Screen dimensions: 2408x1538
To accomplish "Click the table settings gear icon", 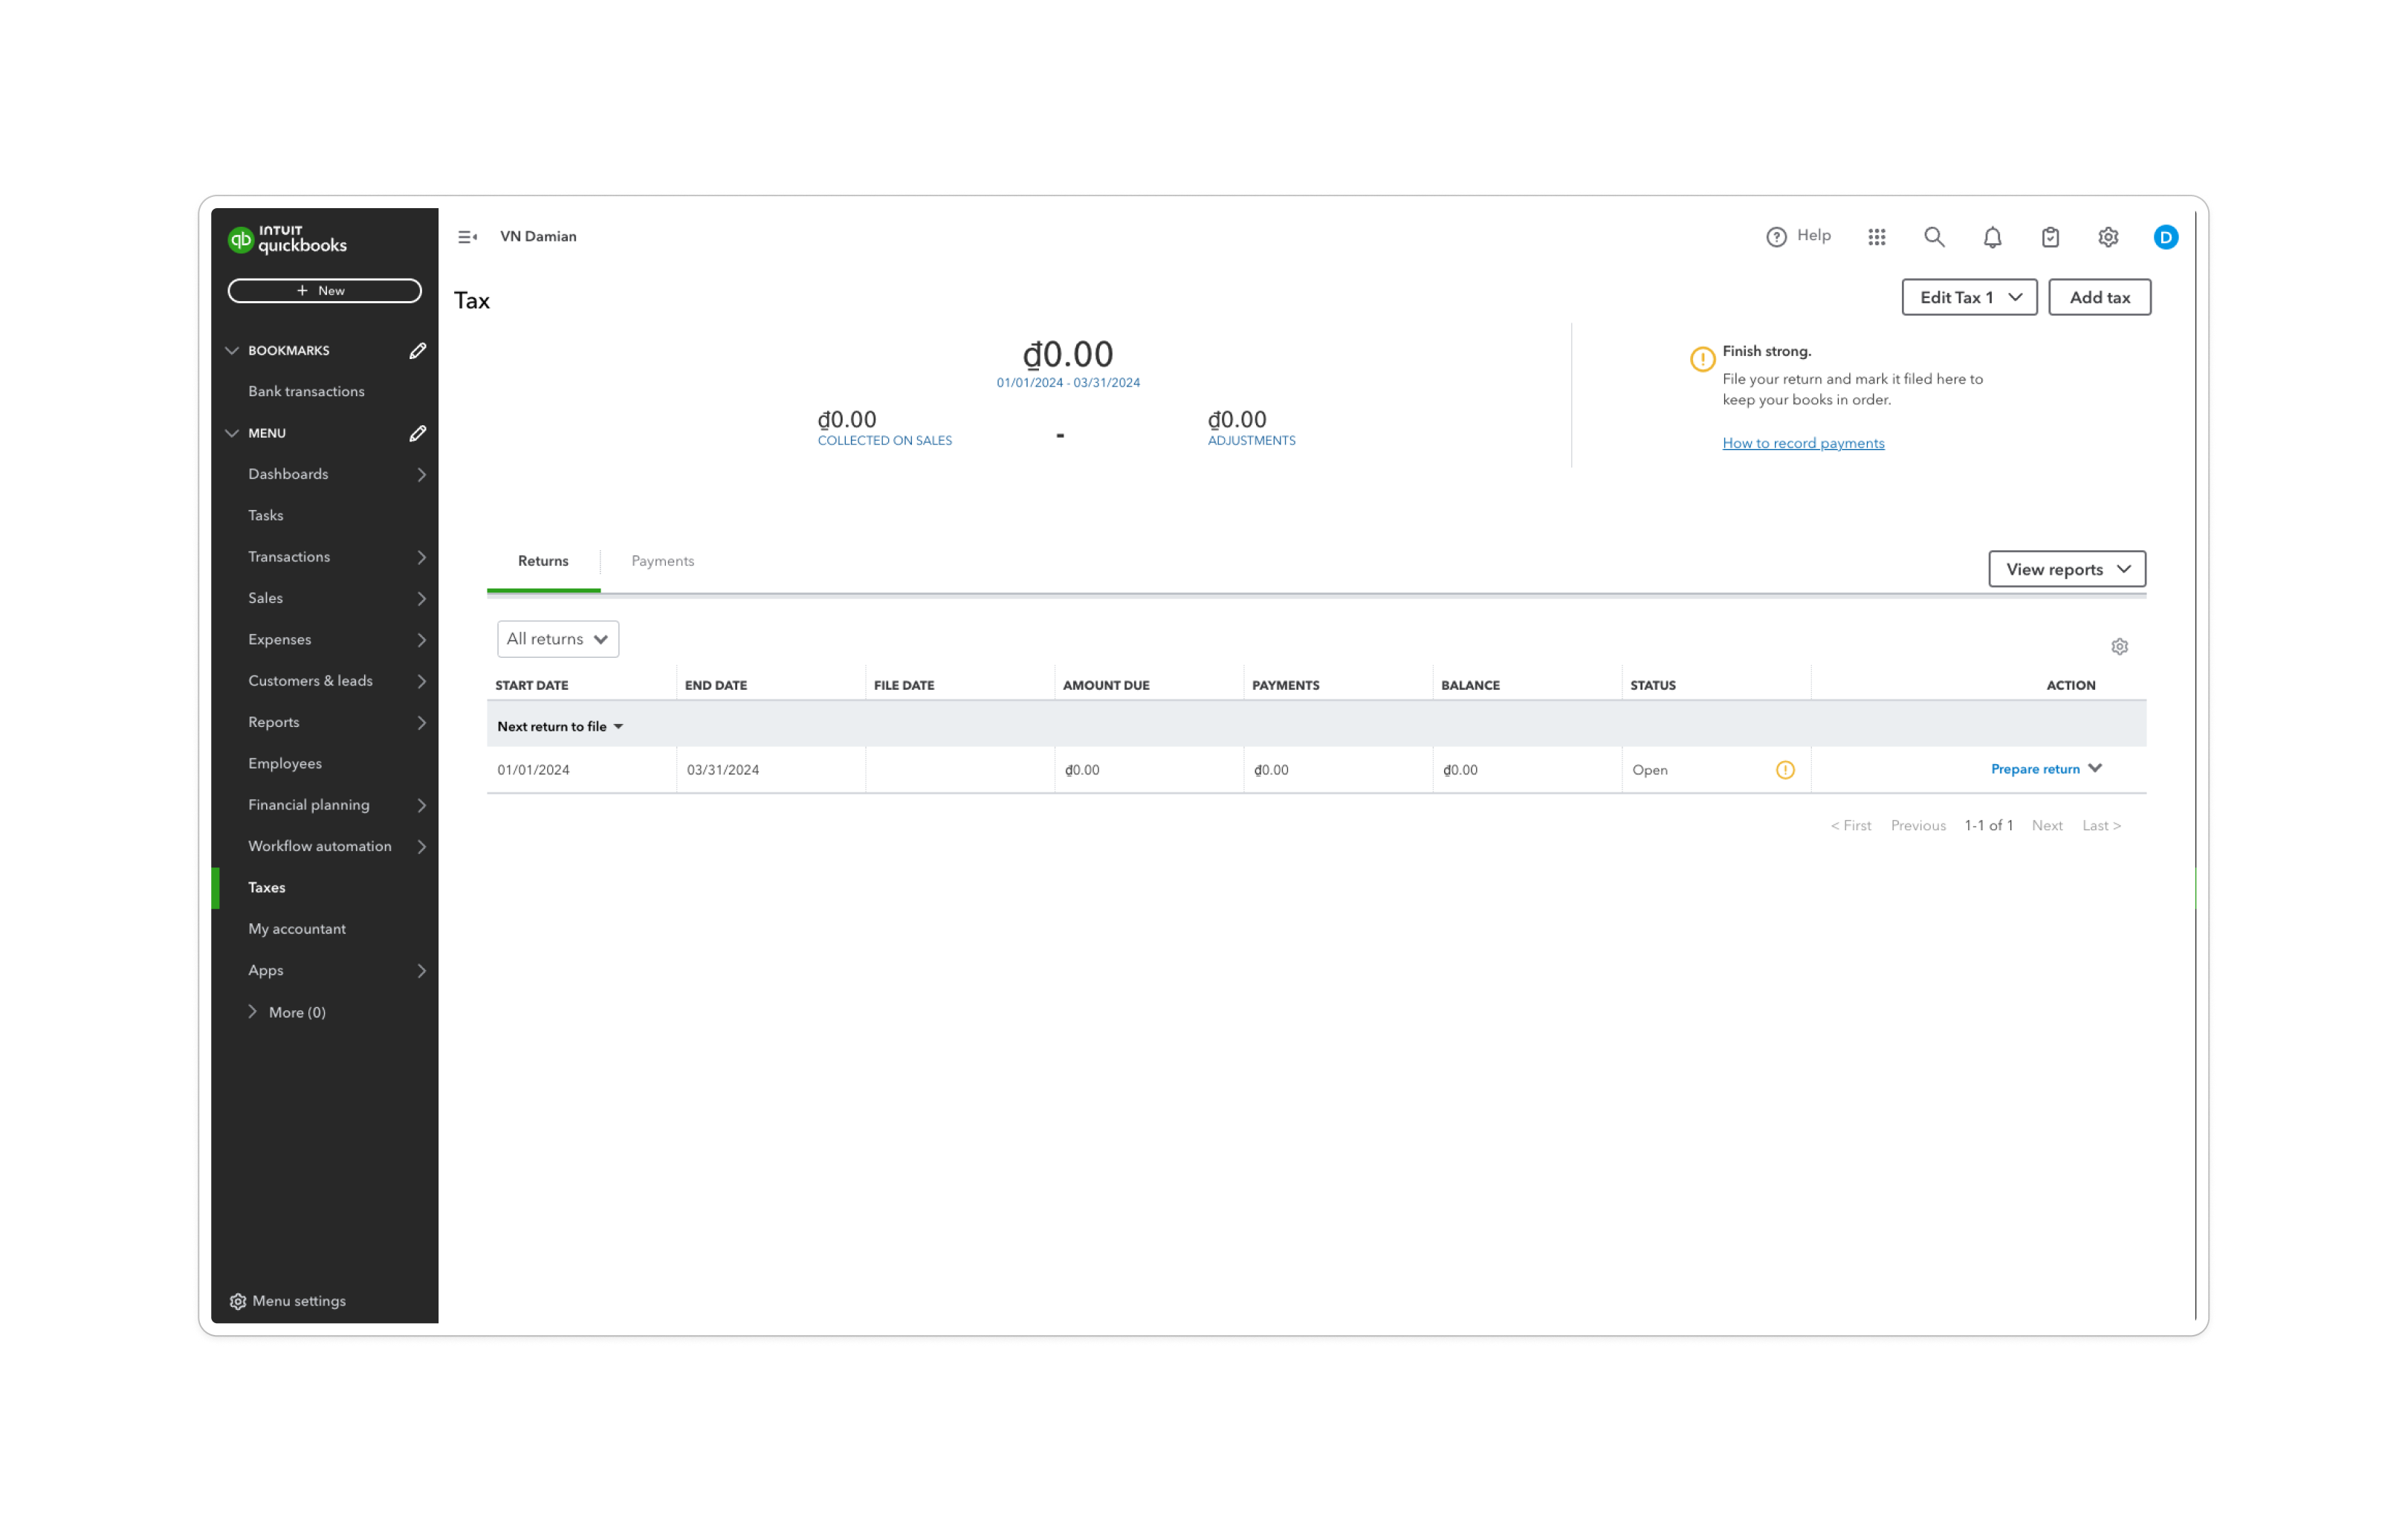I will (2119, 647).
